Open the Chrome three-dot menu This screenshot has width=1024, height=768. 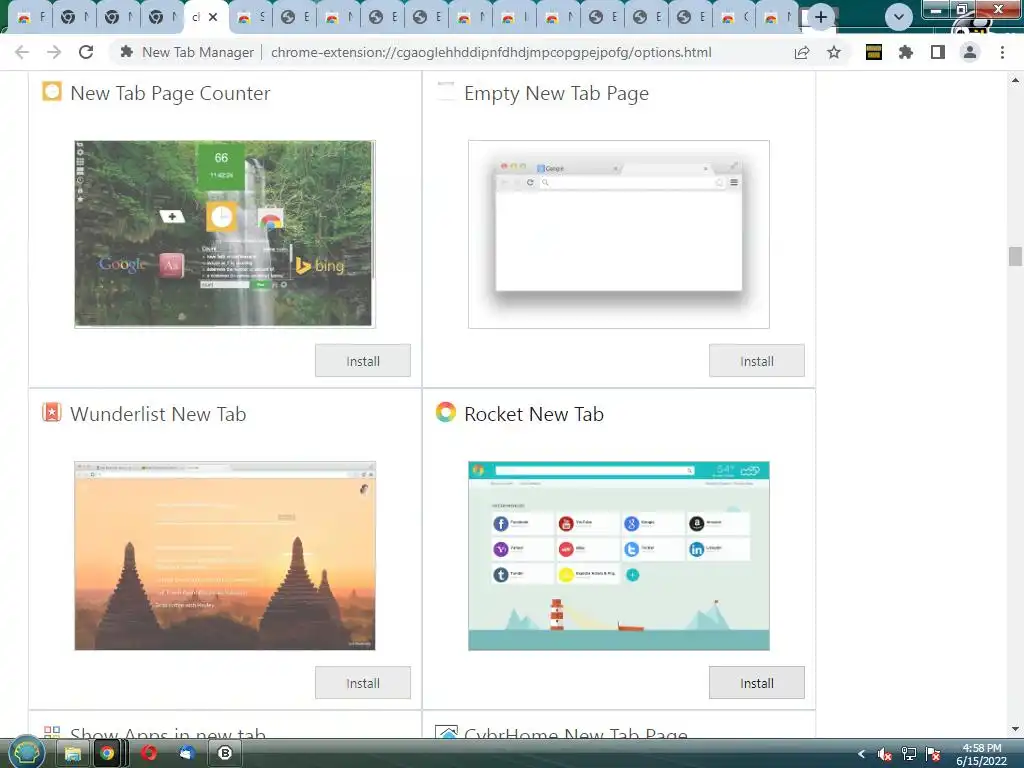pyautogui.click(x=1002, y=52)
